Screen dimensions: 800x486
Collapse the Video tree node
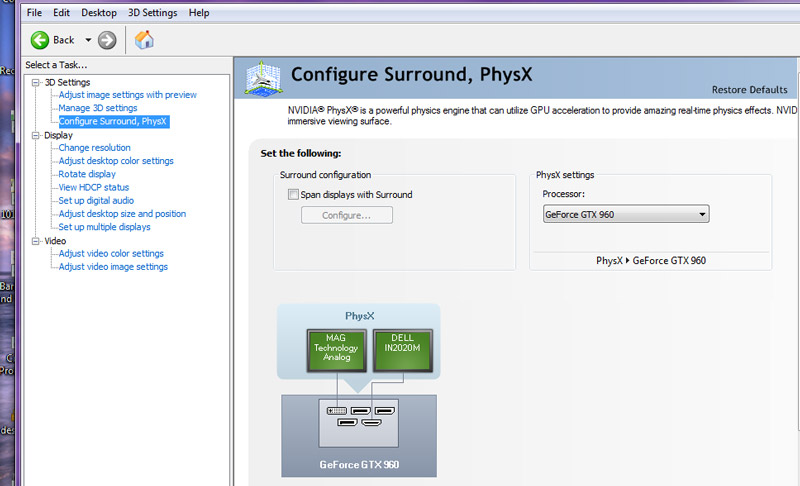35,241
